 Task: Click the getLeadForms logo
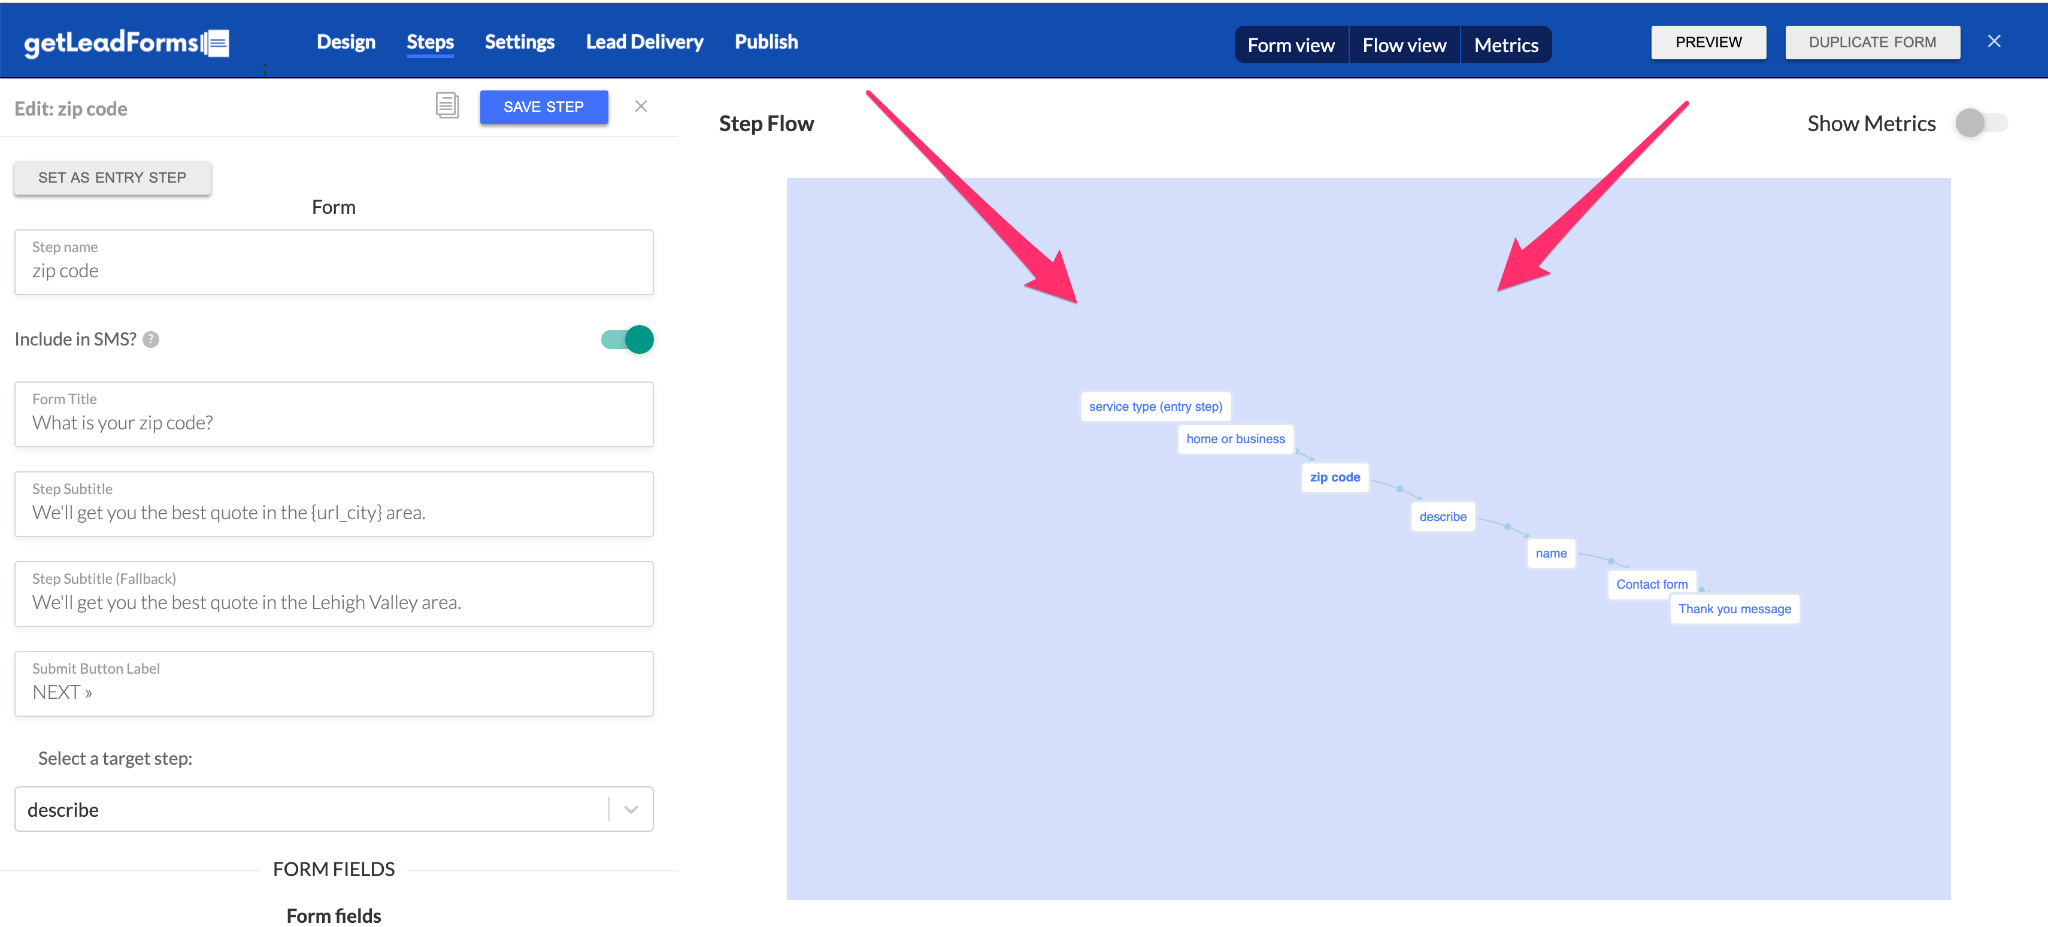pyautogui.click(x=126, y=43)
